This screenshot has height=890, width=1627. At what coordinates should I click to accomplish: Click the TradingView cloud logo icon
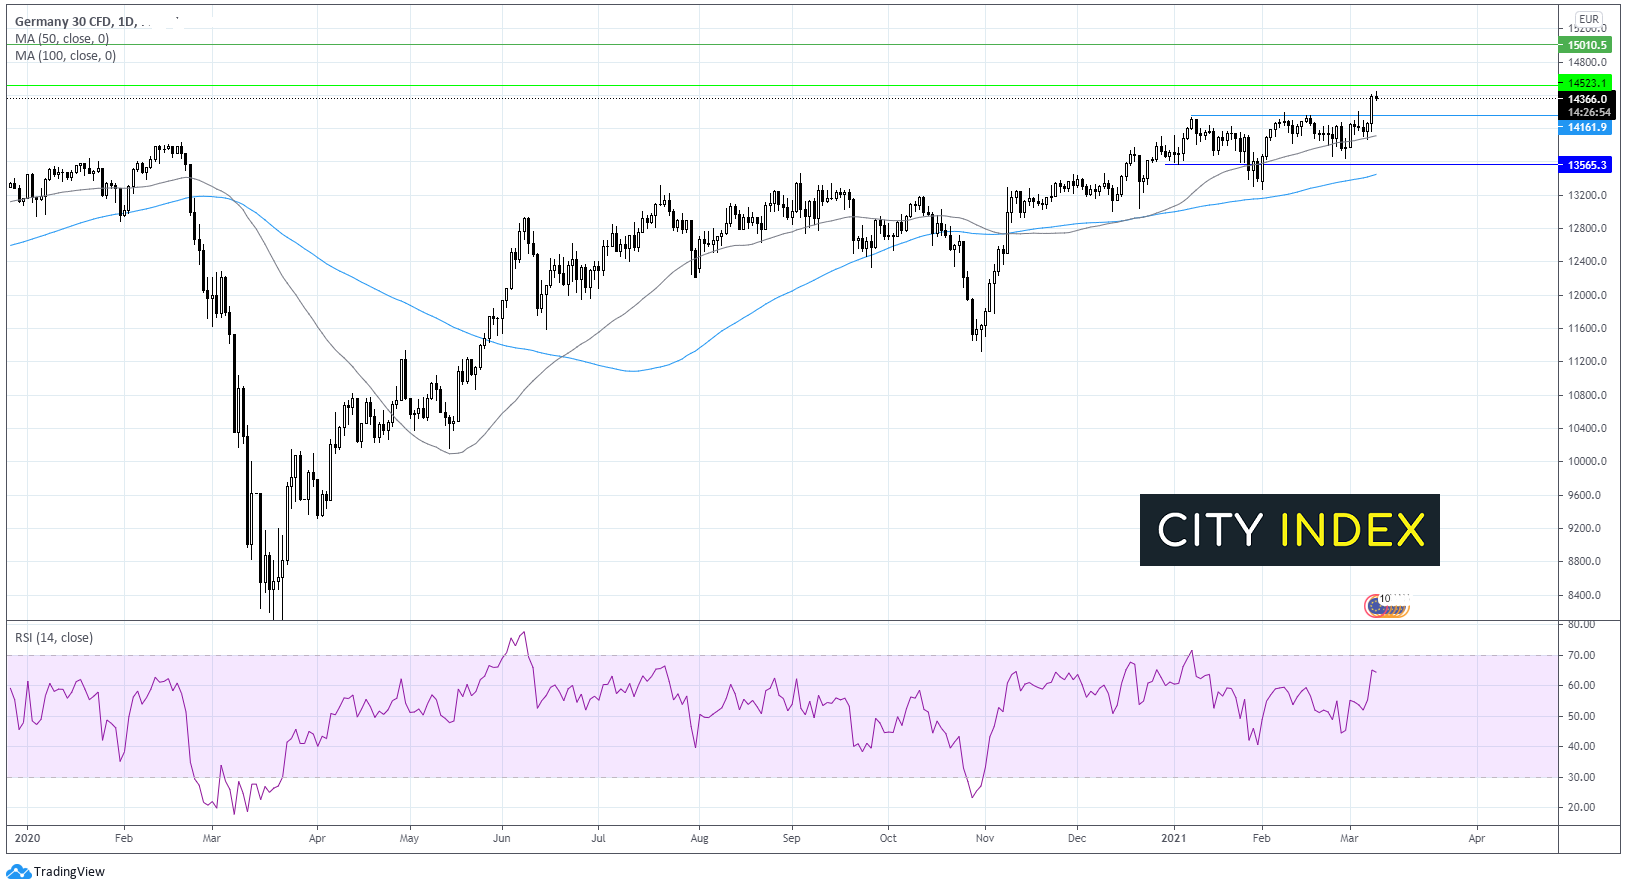pos(19,872)
